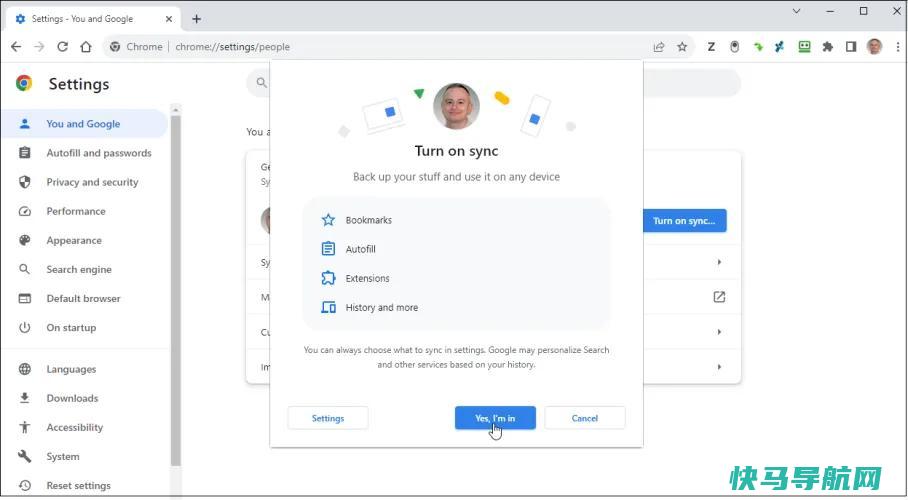Viewport: 908px width, 500px height.
Task: Open the Extensions puzzle piece menu
Action: point(828,47)
